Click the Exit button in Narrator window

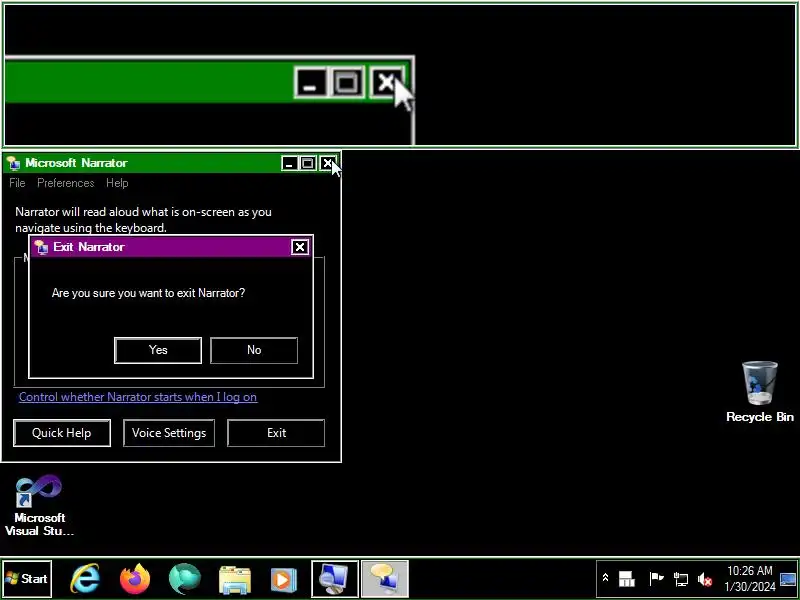click(276, 433)
